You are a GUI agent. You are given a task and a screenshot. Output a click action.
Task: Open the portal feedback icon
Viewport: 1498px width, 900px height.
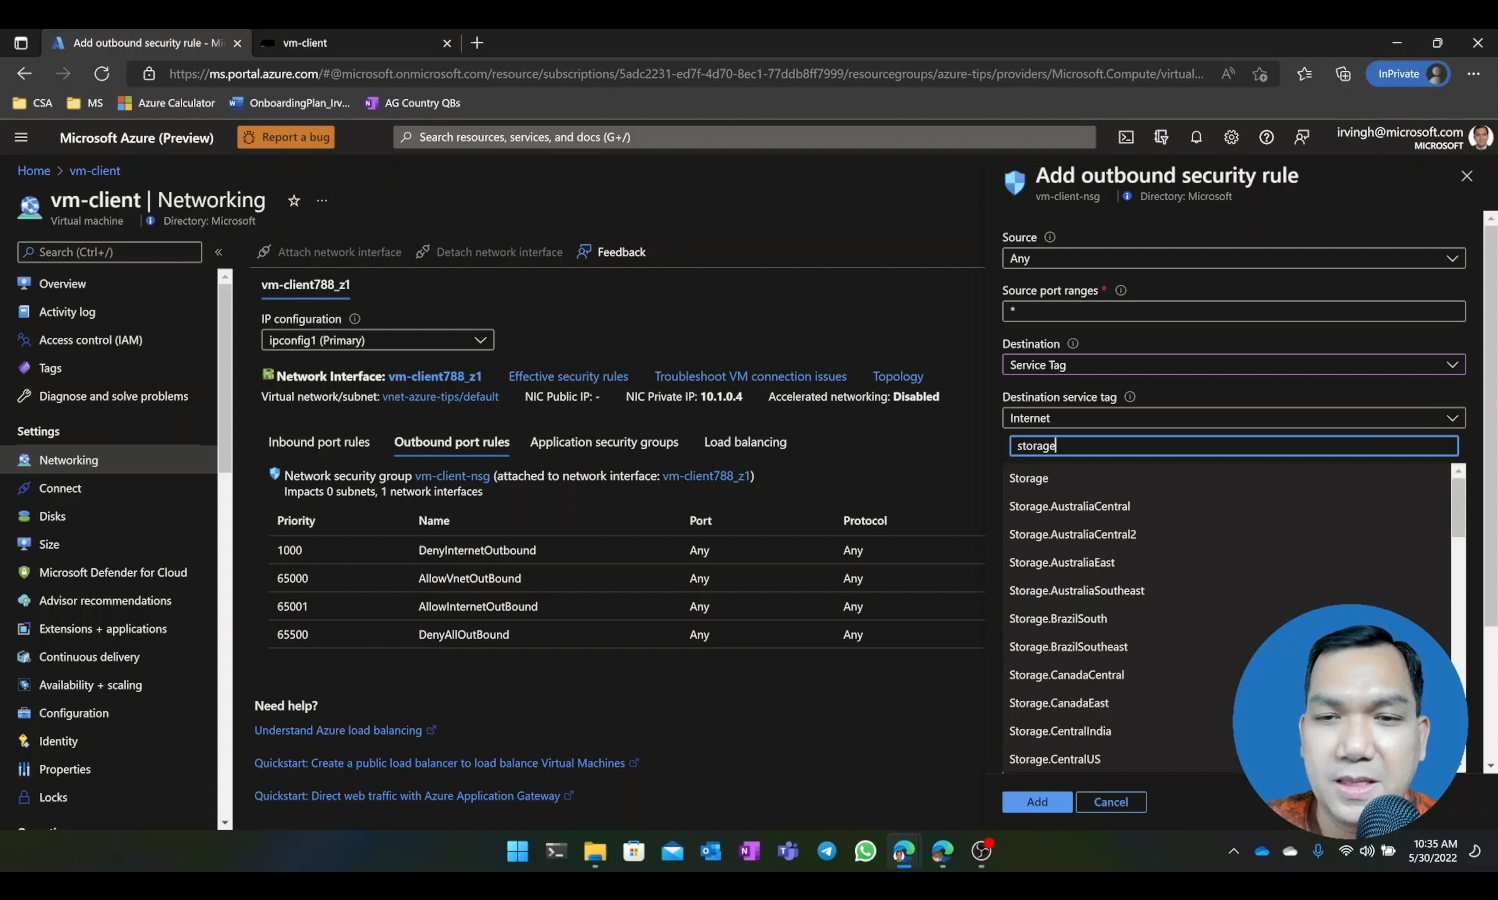coord(1301,137)
